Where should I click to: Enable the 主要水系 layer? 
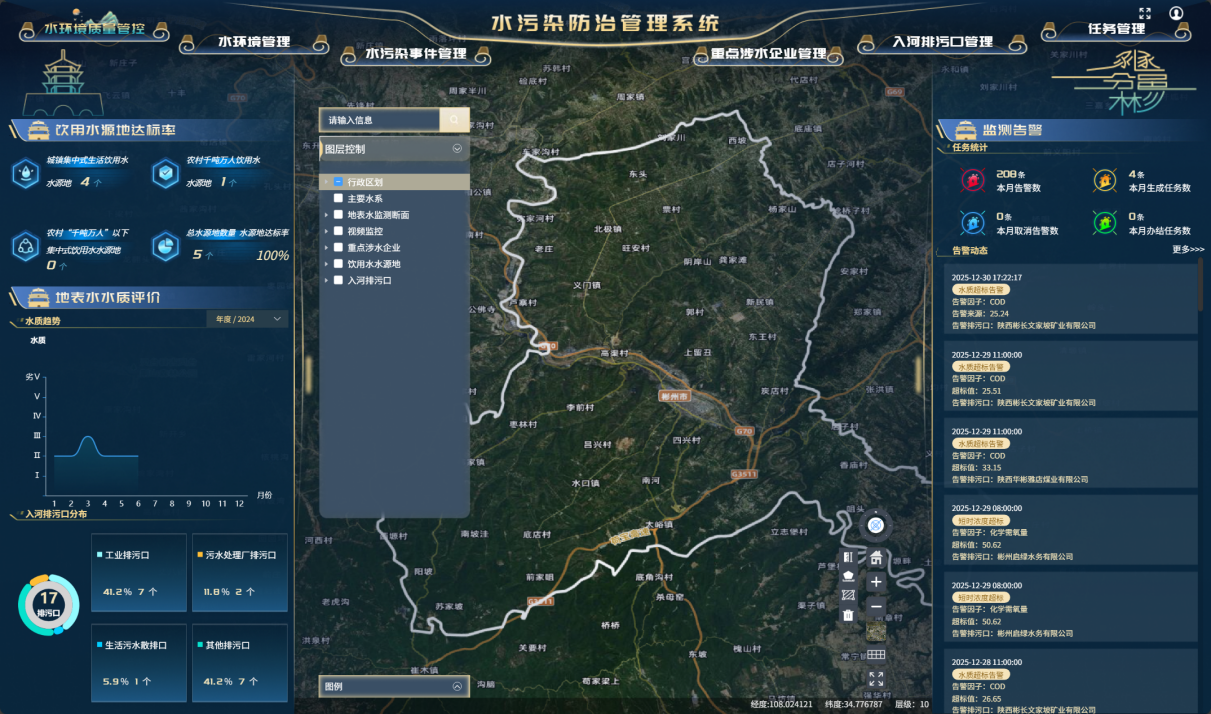point(337,198)
